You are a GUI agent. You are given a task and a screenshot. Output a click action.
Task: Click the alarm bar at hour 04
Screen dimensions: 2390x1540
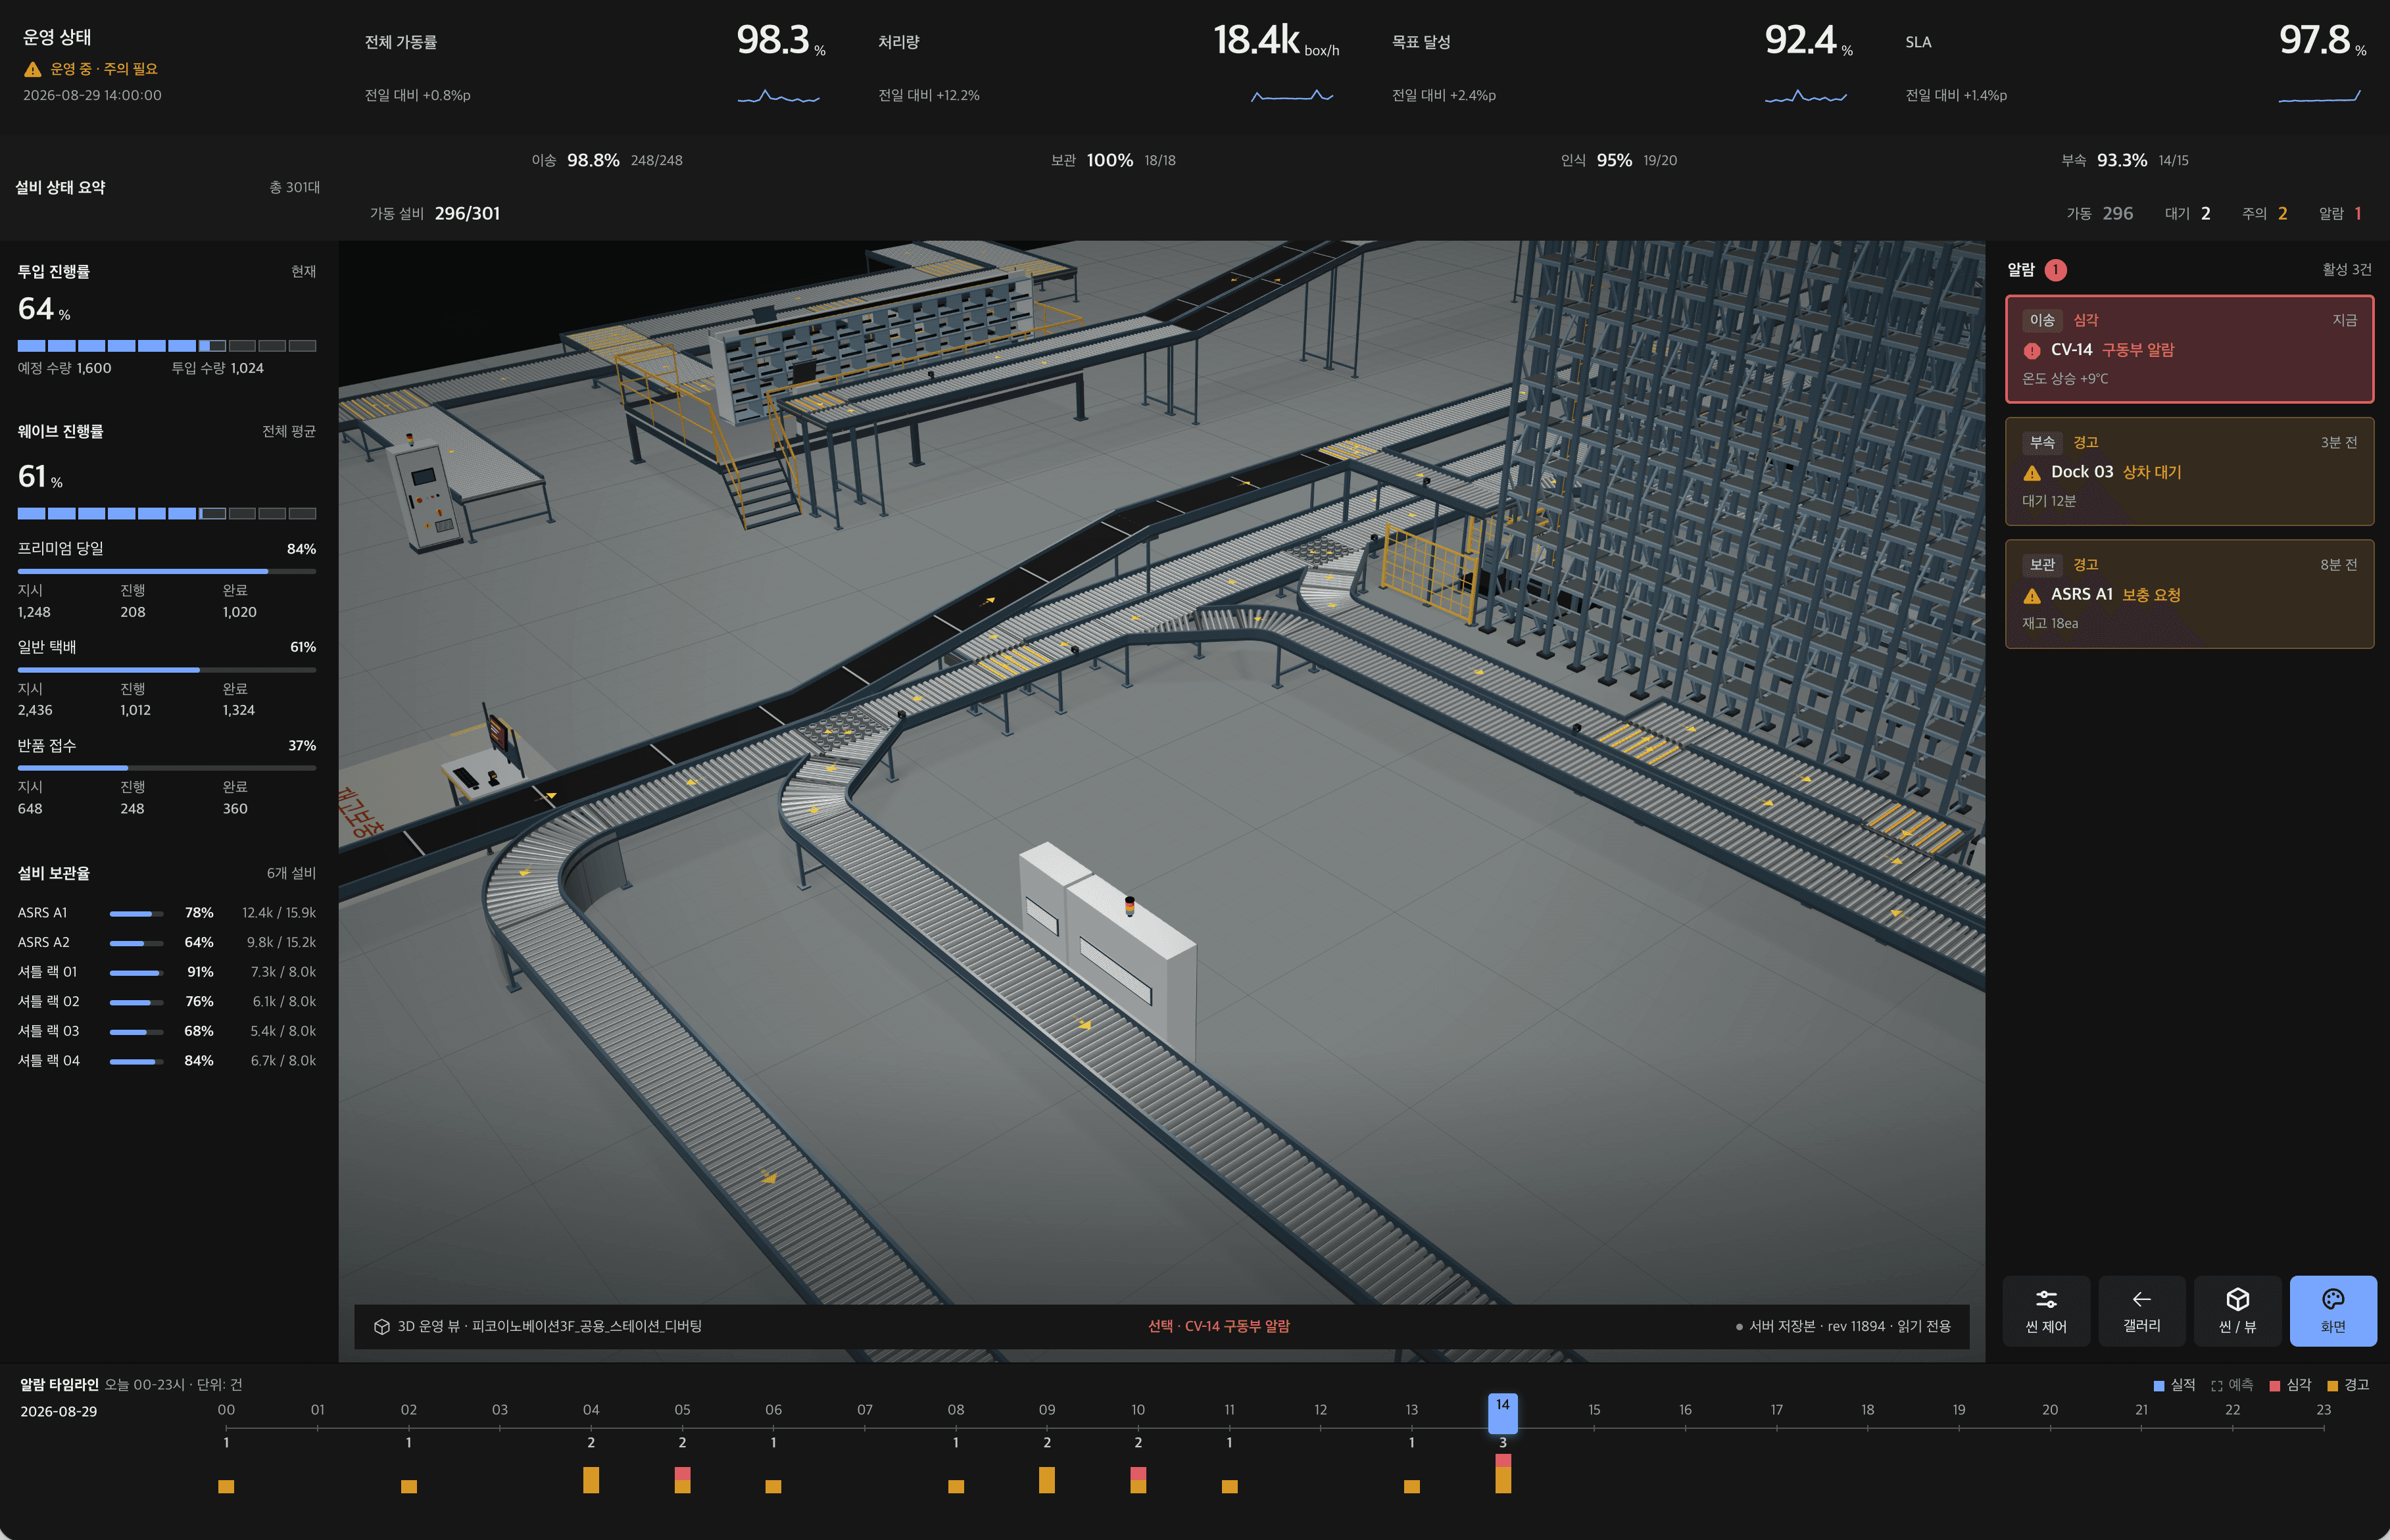[591, 1481]
